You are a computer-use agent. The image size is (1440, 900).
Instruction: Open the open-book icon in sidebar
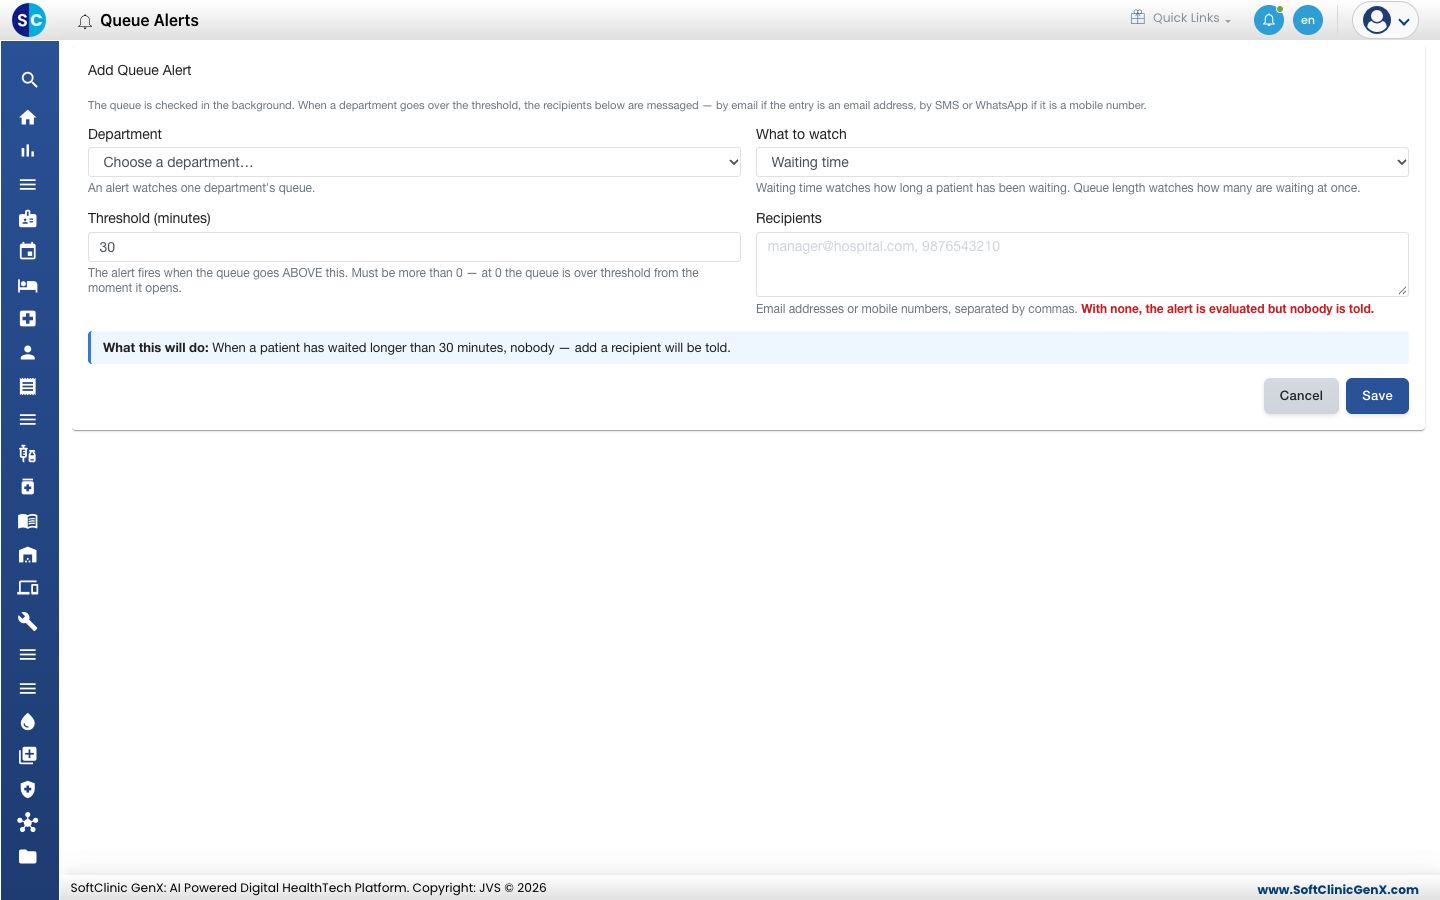(x=28, y=521)
